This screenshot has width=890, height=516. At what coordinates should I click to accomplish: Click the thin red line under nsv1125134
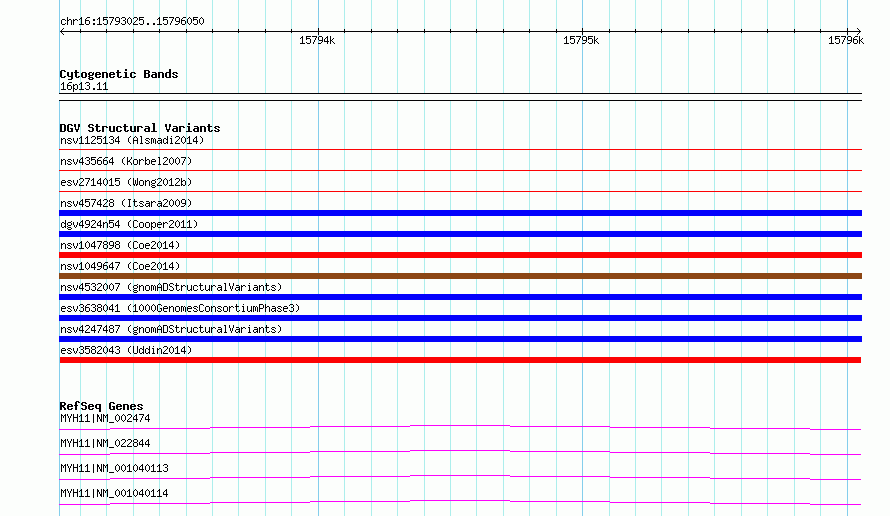(460, 149)
